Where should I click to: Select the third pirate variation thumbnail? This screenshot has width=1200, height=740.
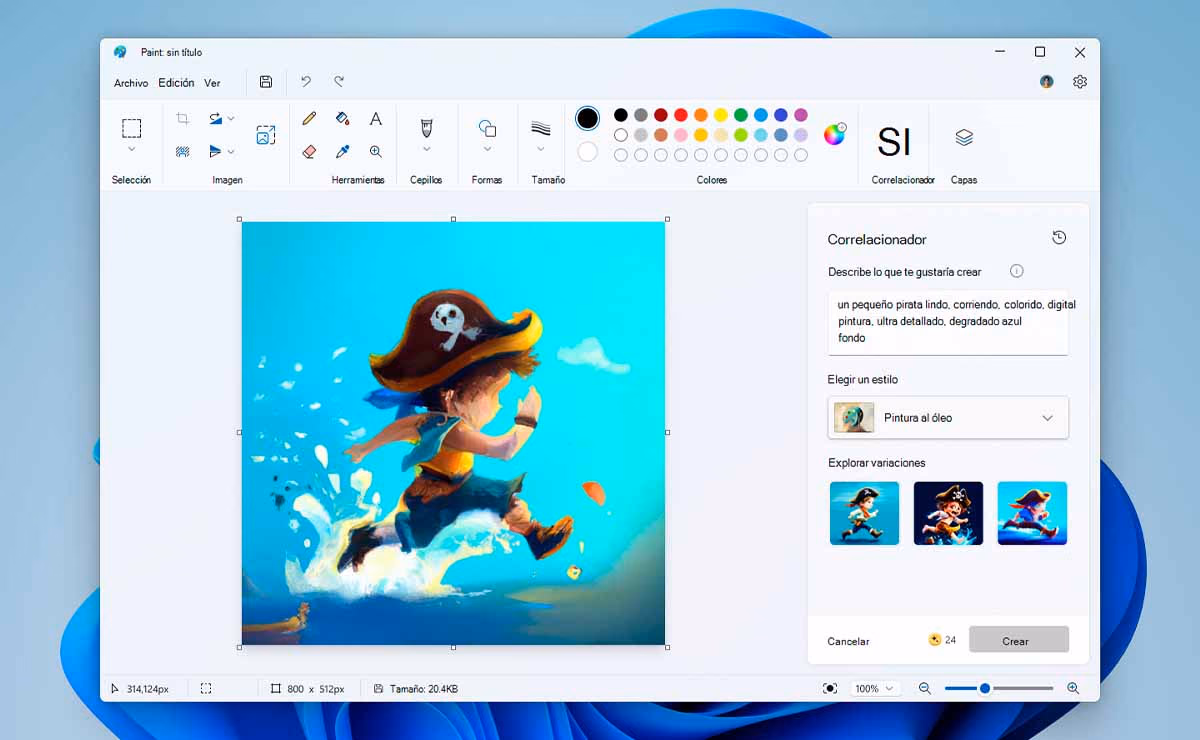1032,513
